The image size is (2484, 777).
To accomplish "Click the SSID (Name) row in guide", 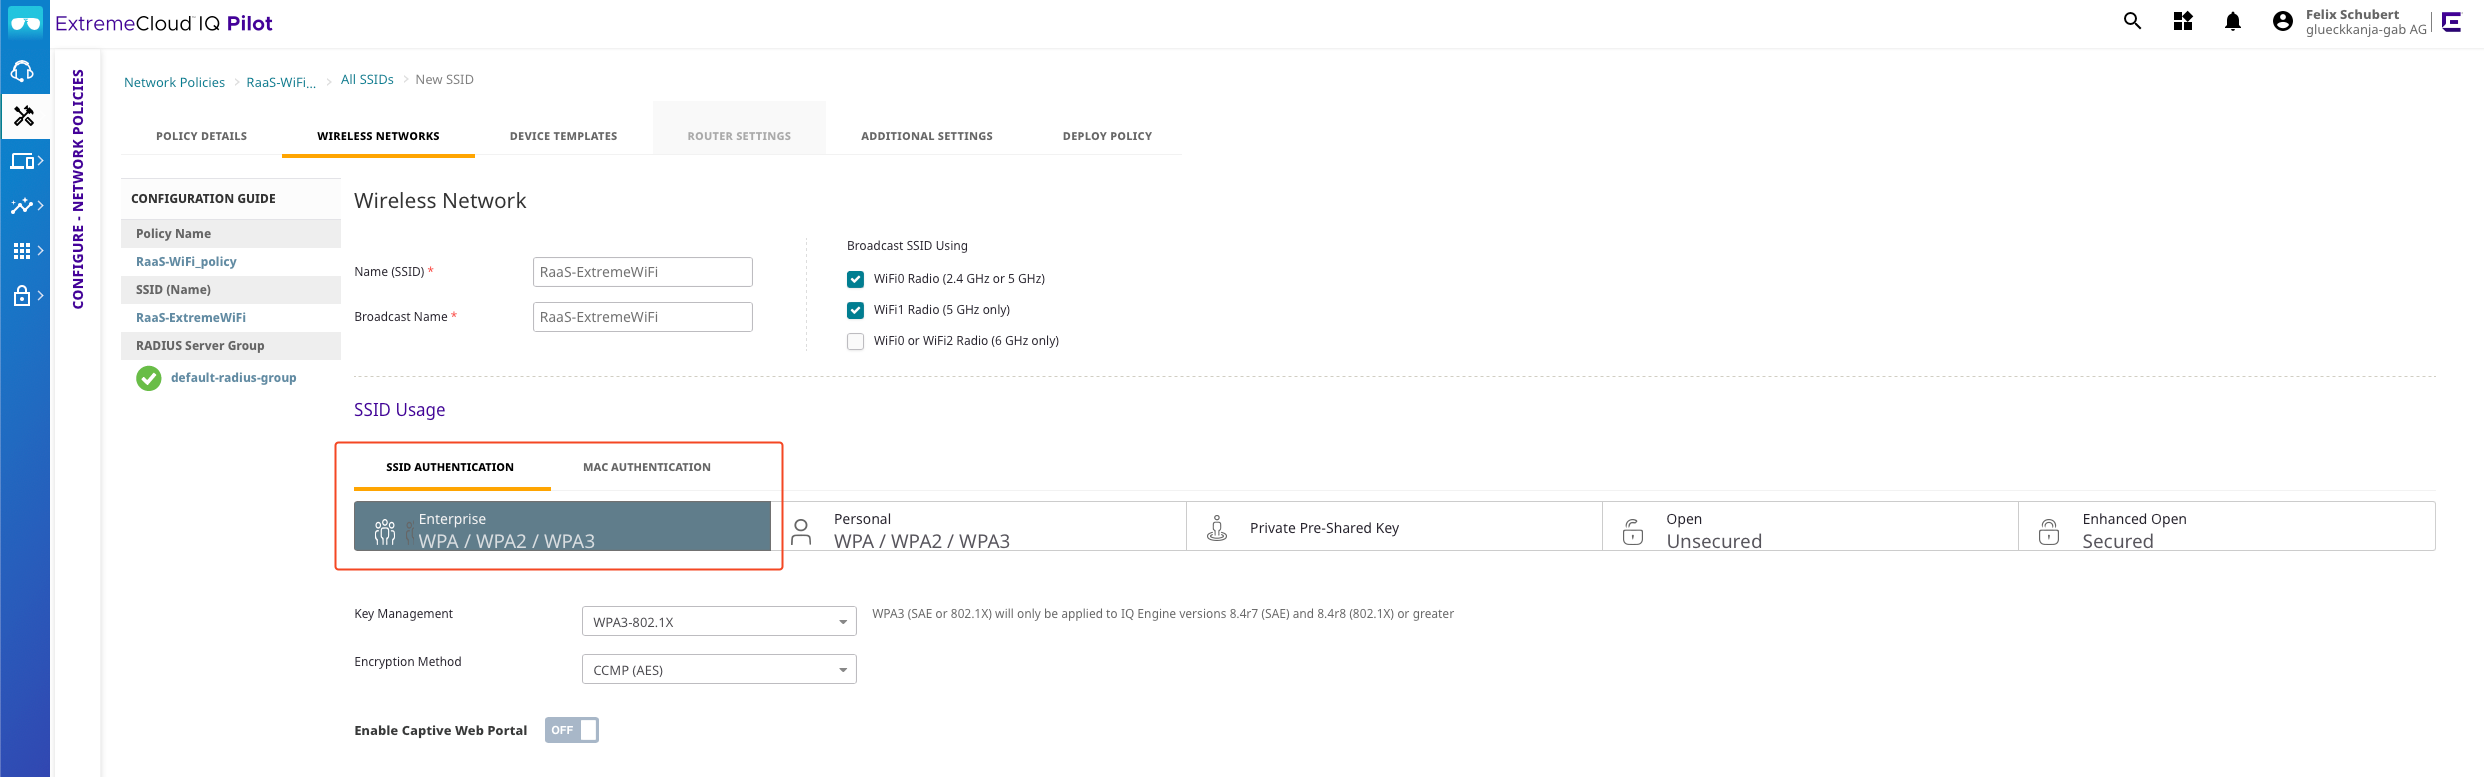I will tap(231, 290).
